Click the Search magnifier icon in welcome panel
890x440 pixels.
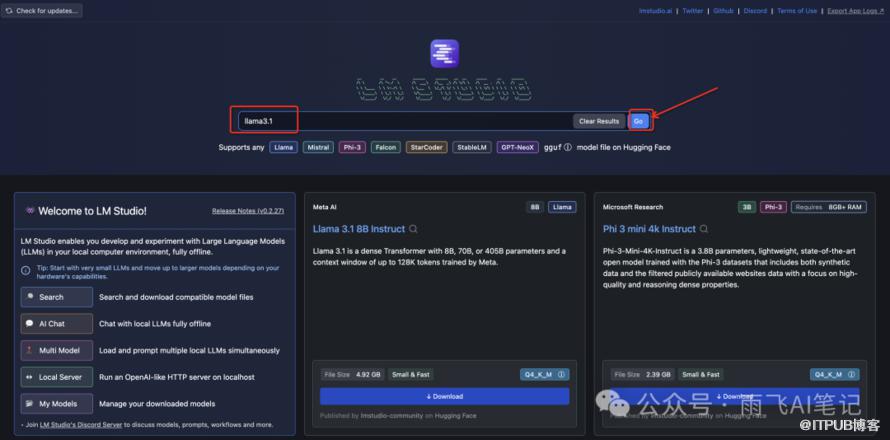[x=29, y=297]
